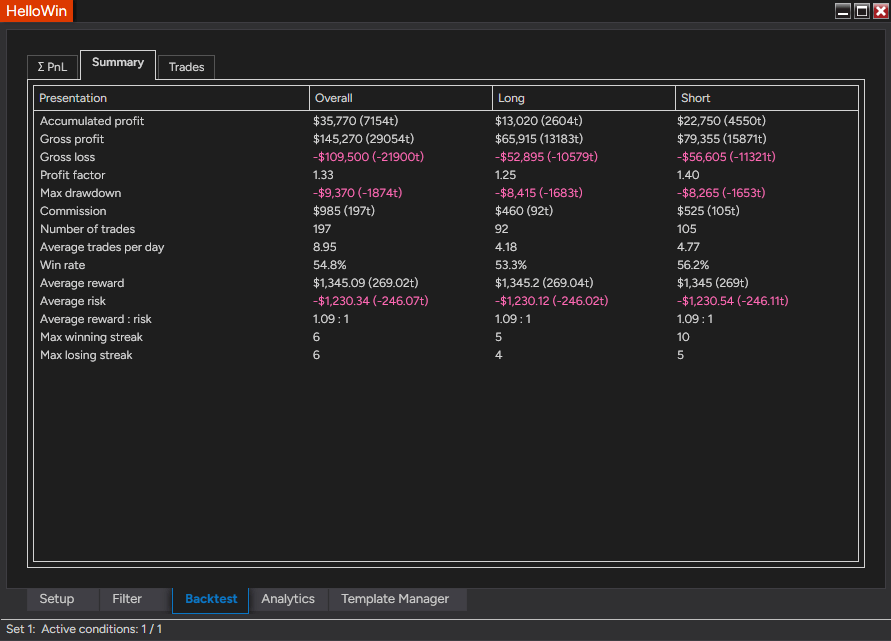Screen dimensions: 891x641
Task: Click the Long column header
Action: point(584,98)
